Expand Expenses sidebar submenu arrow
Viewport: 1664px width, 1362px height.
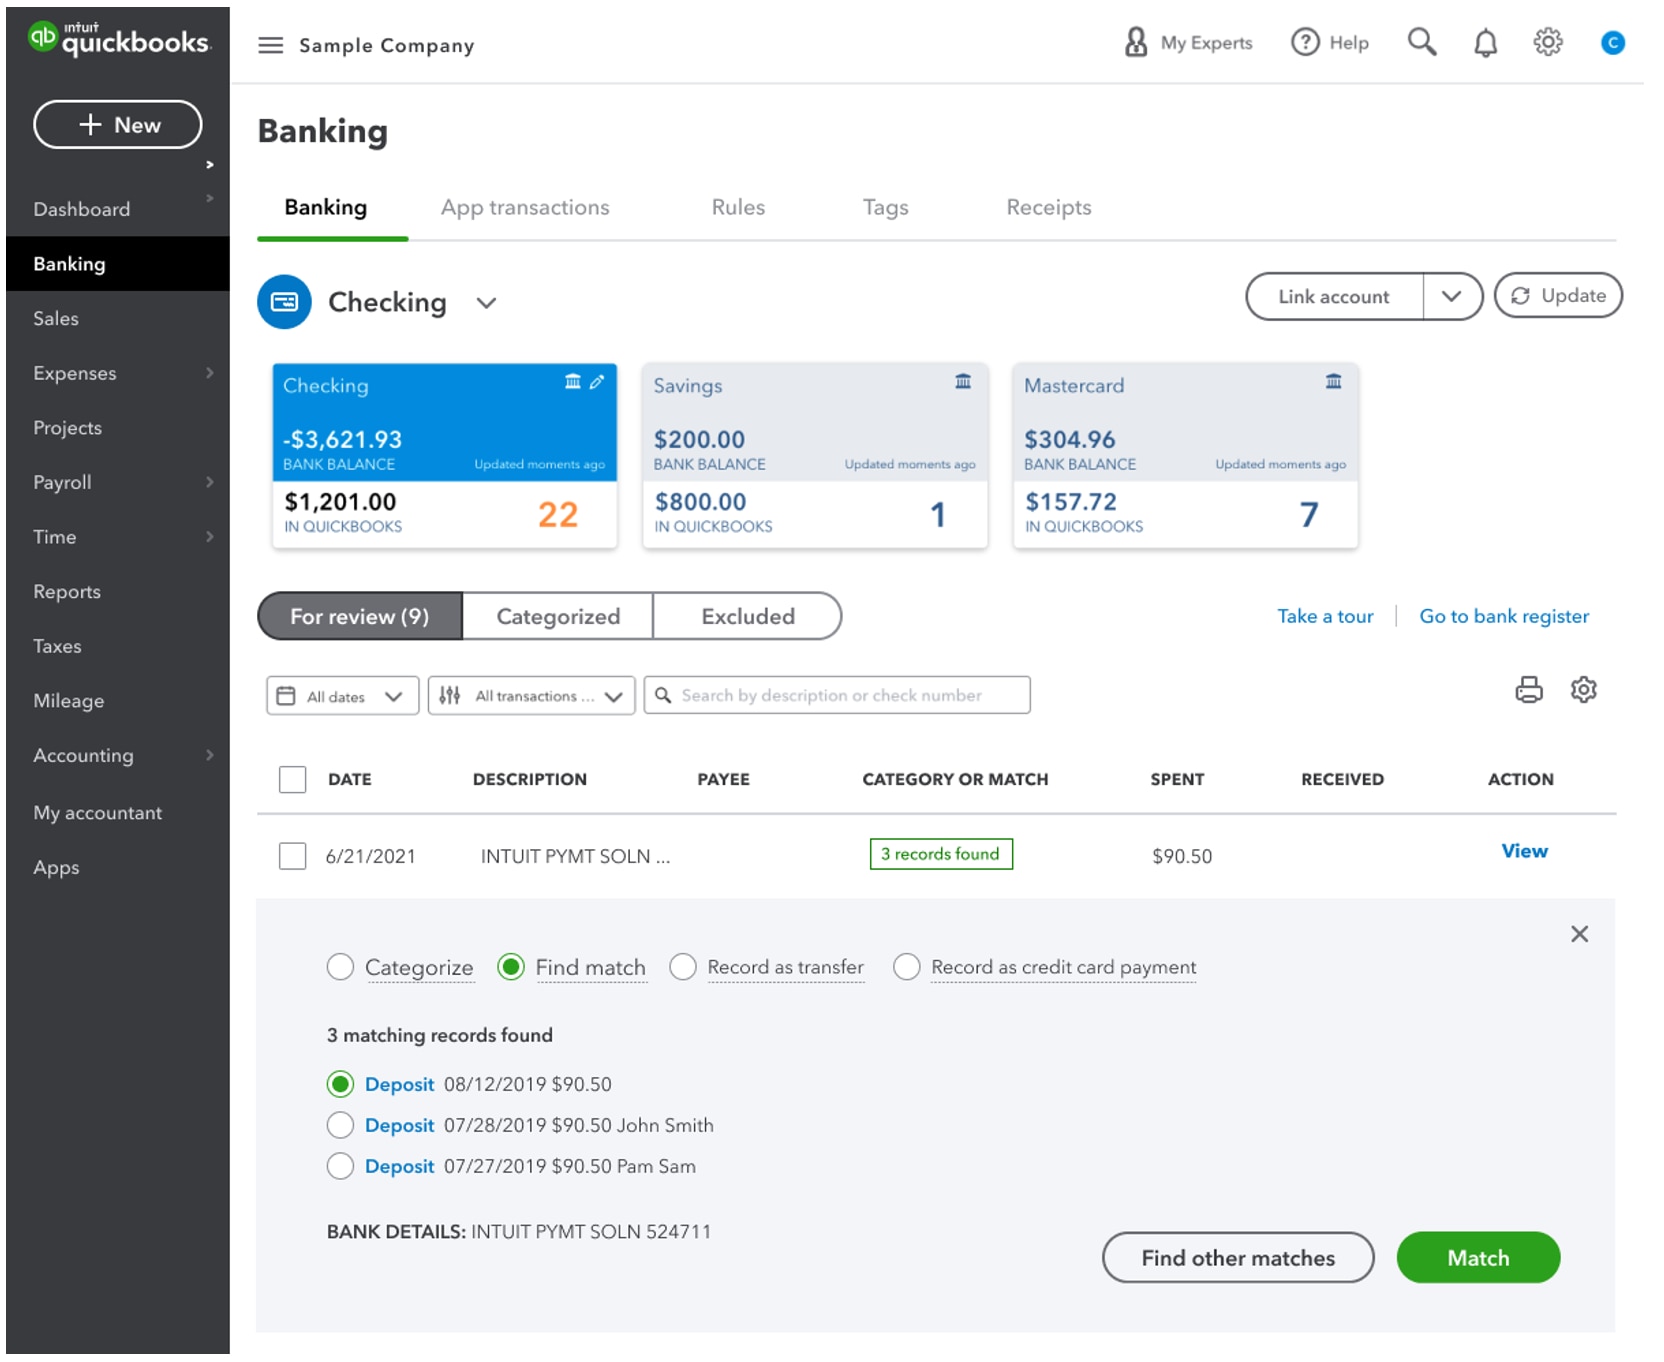coord(210,373)
